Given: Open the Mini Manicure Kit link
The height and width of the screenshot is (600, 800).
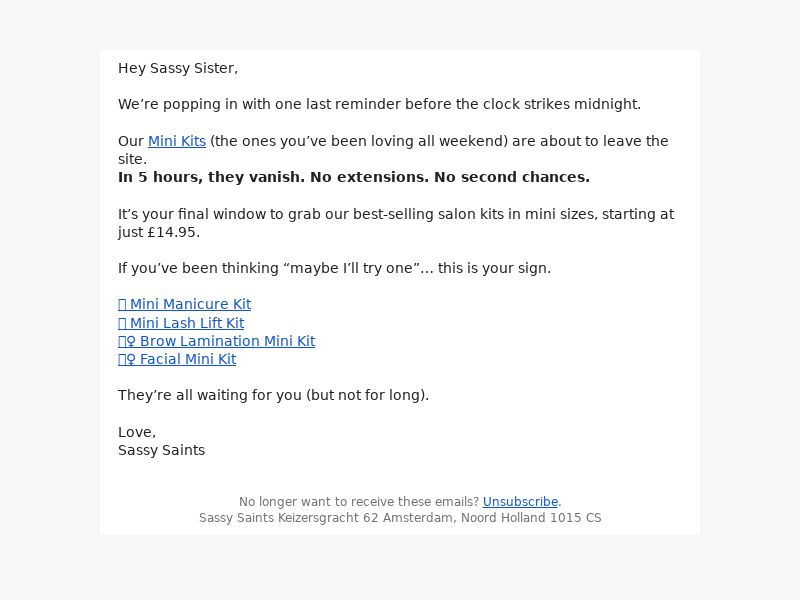Looking at the screenshot, I should (184, 304).
